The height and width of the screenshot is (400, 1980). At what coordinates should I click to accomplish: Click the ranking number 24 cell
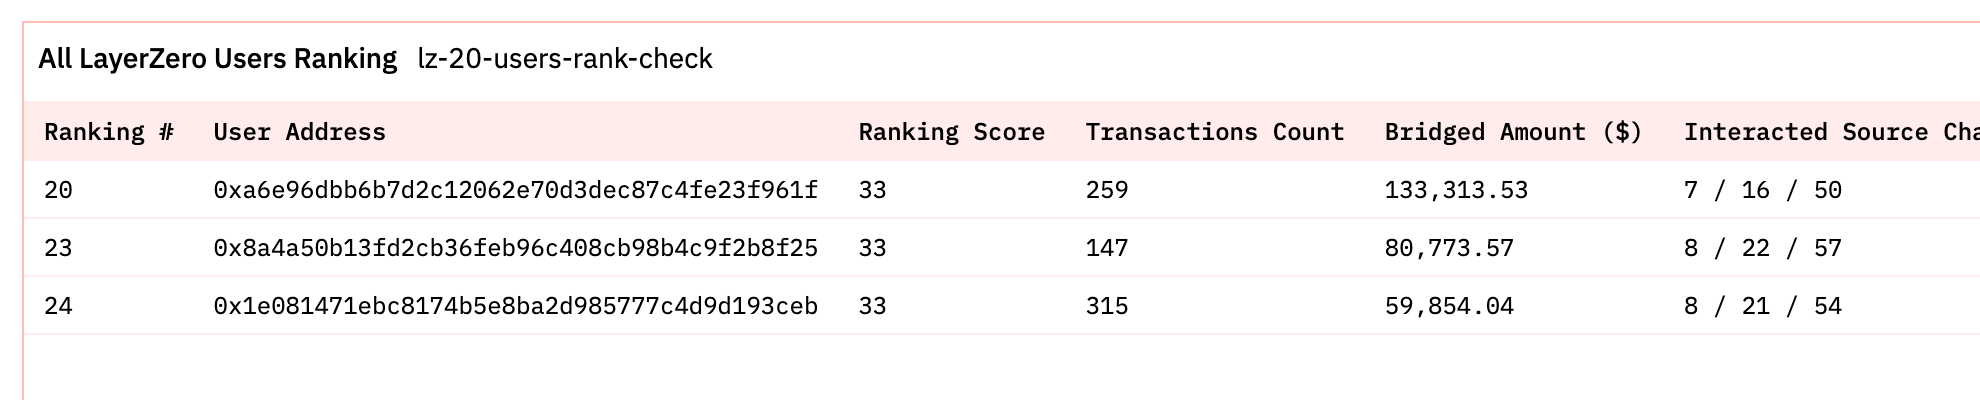tap(58, 306)
